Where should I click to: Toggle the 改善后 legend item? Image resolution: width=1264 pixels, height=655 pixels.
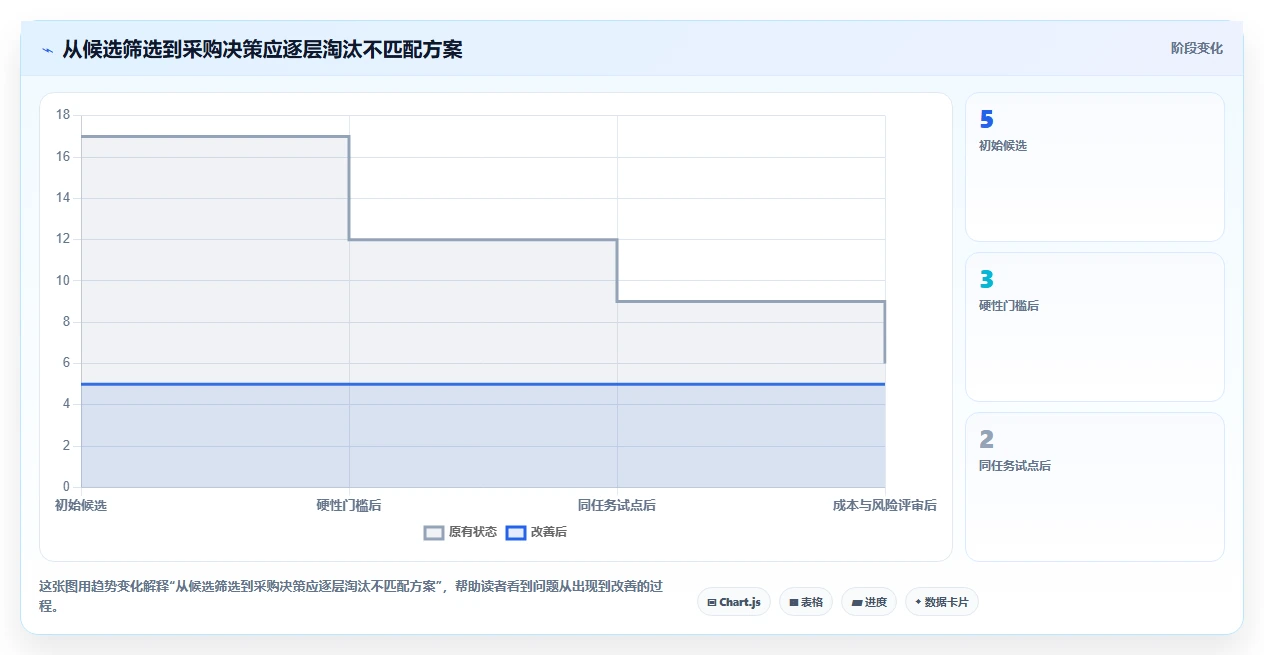536,532
